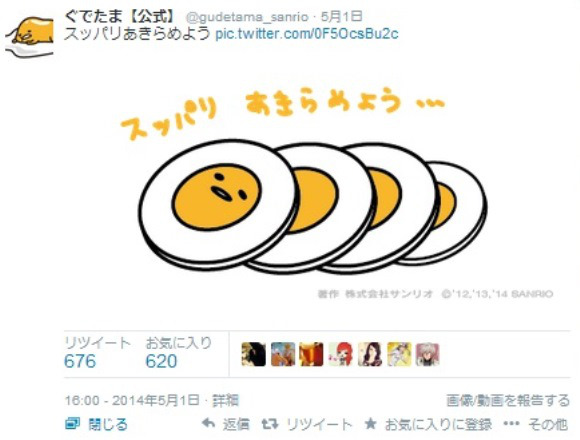
Task: Open the last pink-toned avatar
Action: point(428,354)
